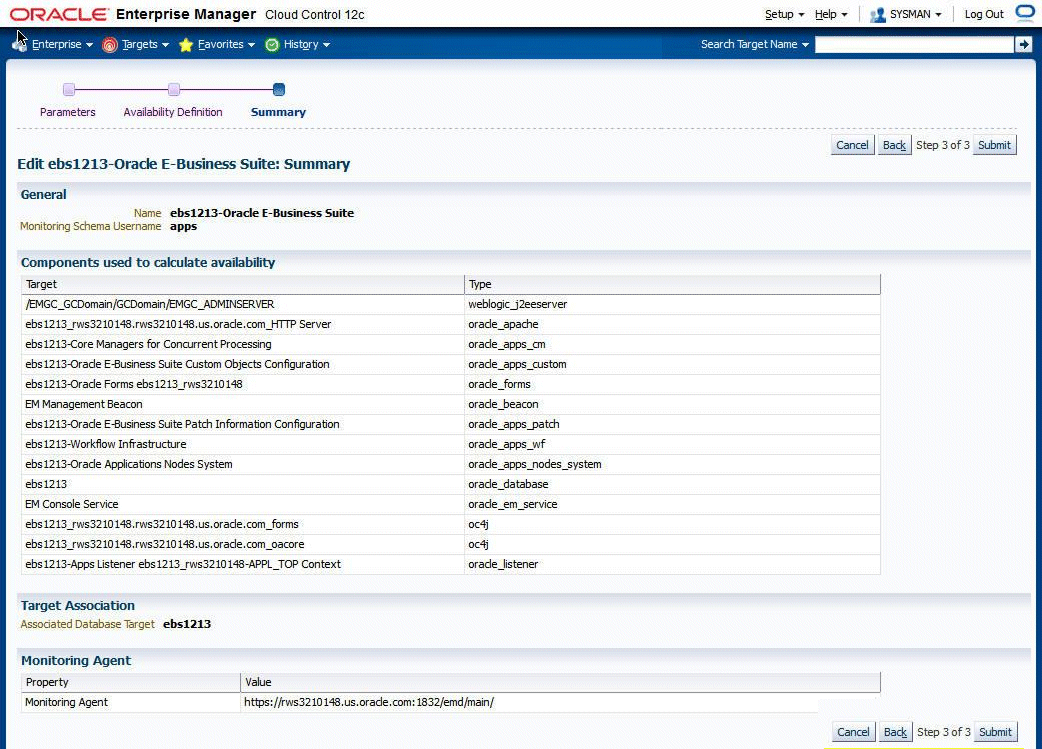Select the us.oracle.com_oacore target row

click(451, 544)
